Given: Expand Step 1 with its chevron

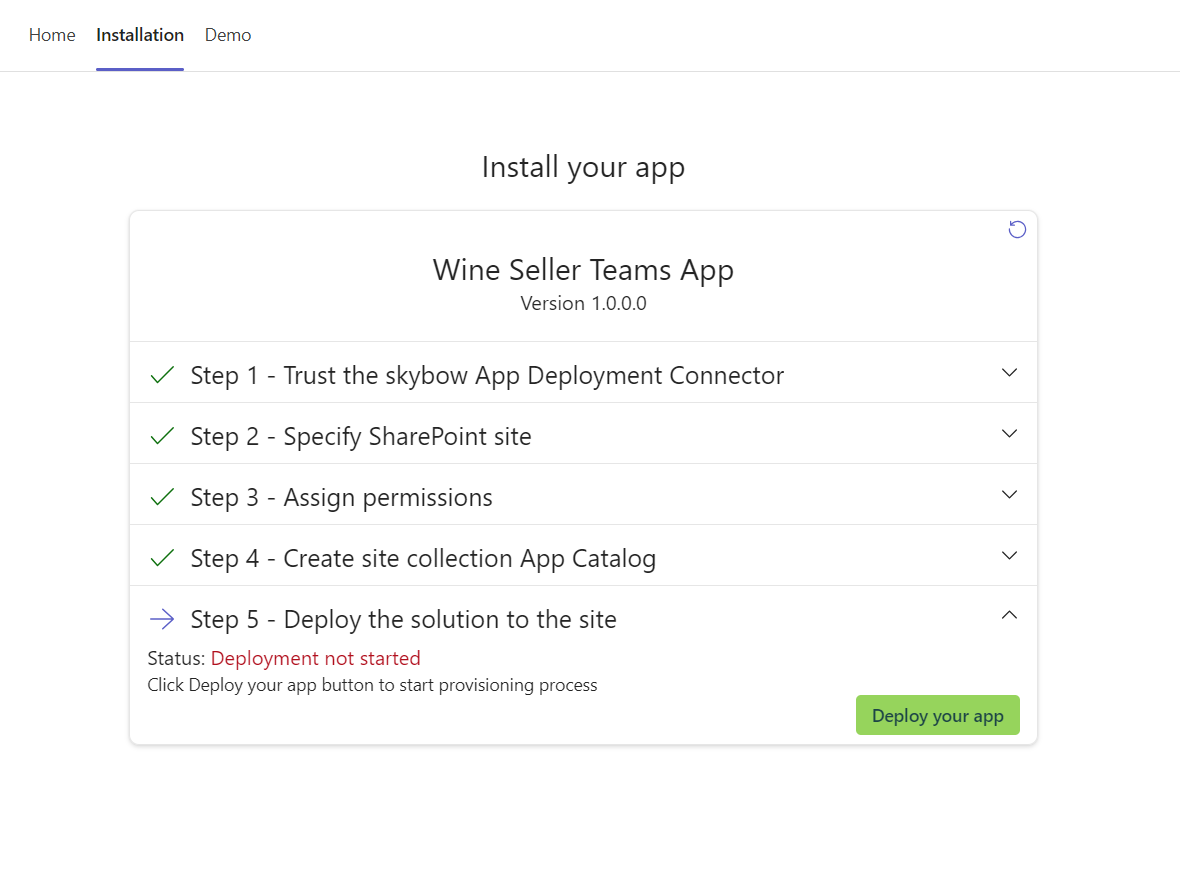Looking at the screenshot, I should [x=1009, y=373].
